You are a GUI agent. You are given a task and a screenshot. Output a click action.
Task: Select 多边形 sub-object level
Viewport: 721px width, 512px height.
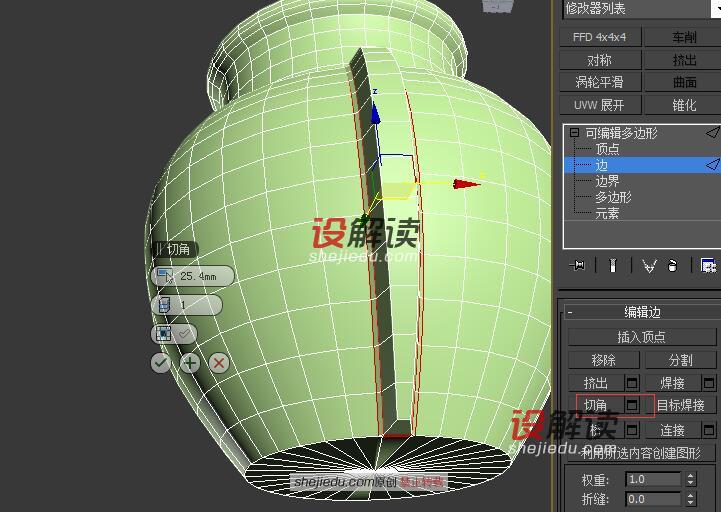click(x=613, y=197)
